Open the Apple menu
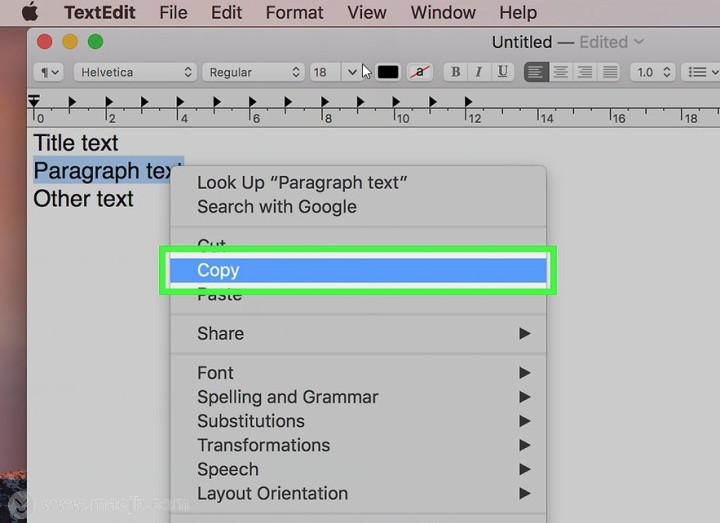Viewport: 720px width, 523px height. pos(30,12)
